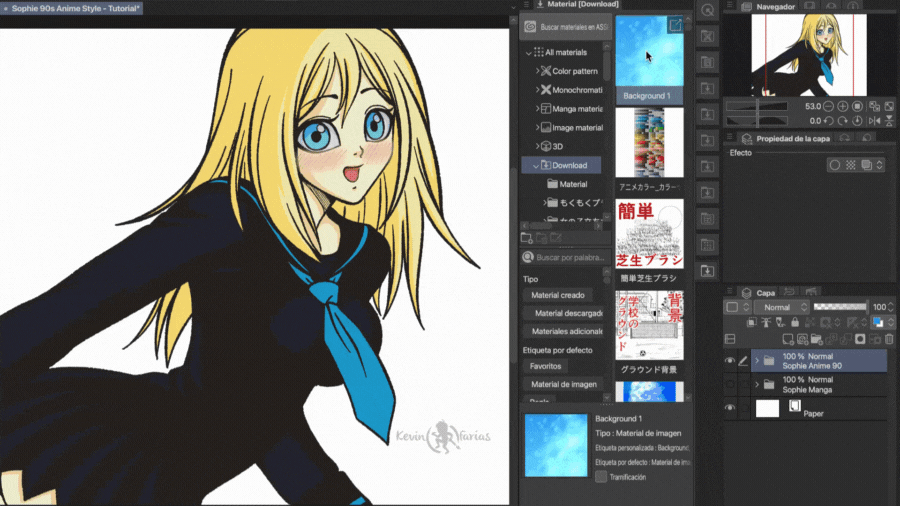Click layer color effect icon in Efecto
Image resolution: width=900 pixels, height=506 pixels.
(867, 165)
